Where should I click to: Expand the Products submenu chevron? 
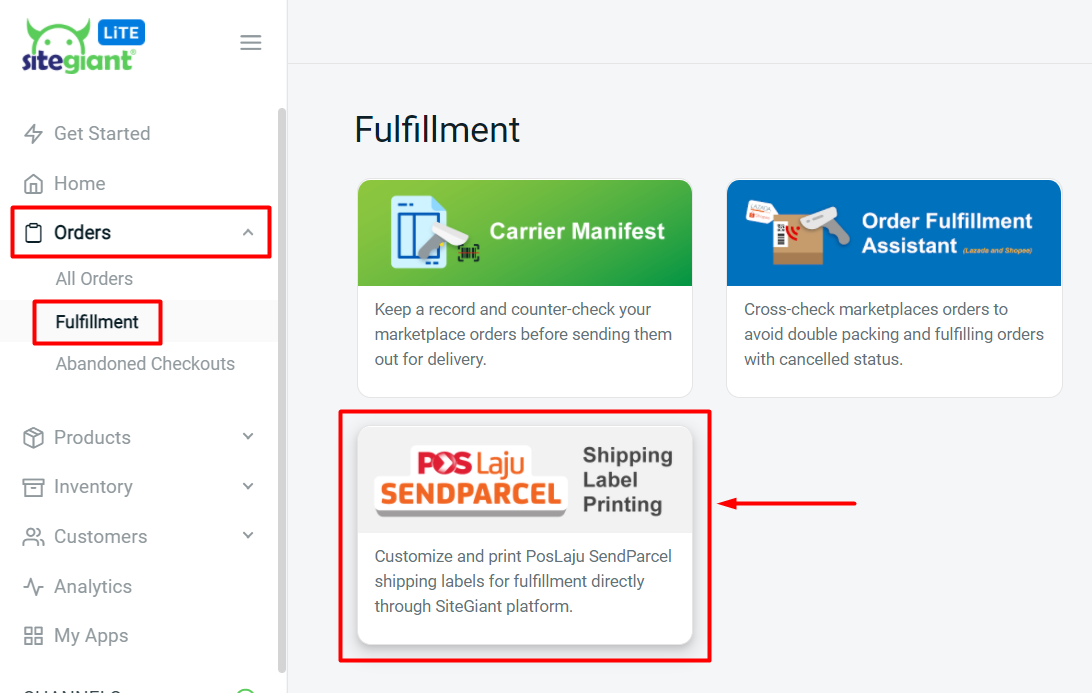248,437
